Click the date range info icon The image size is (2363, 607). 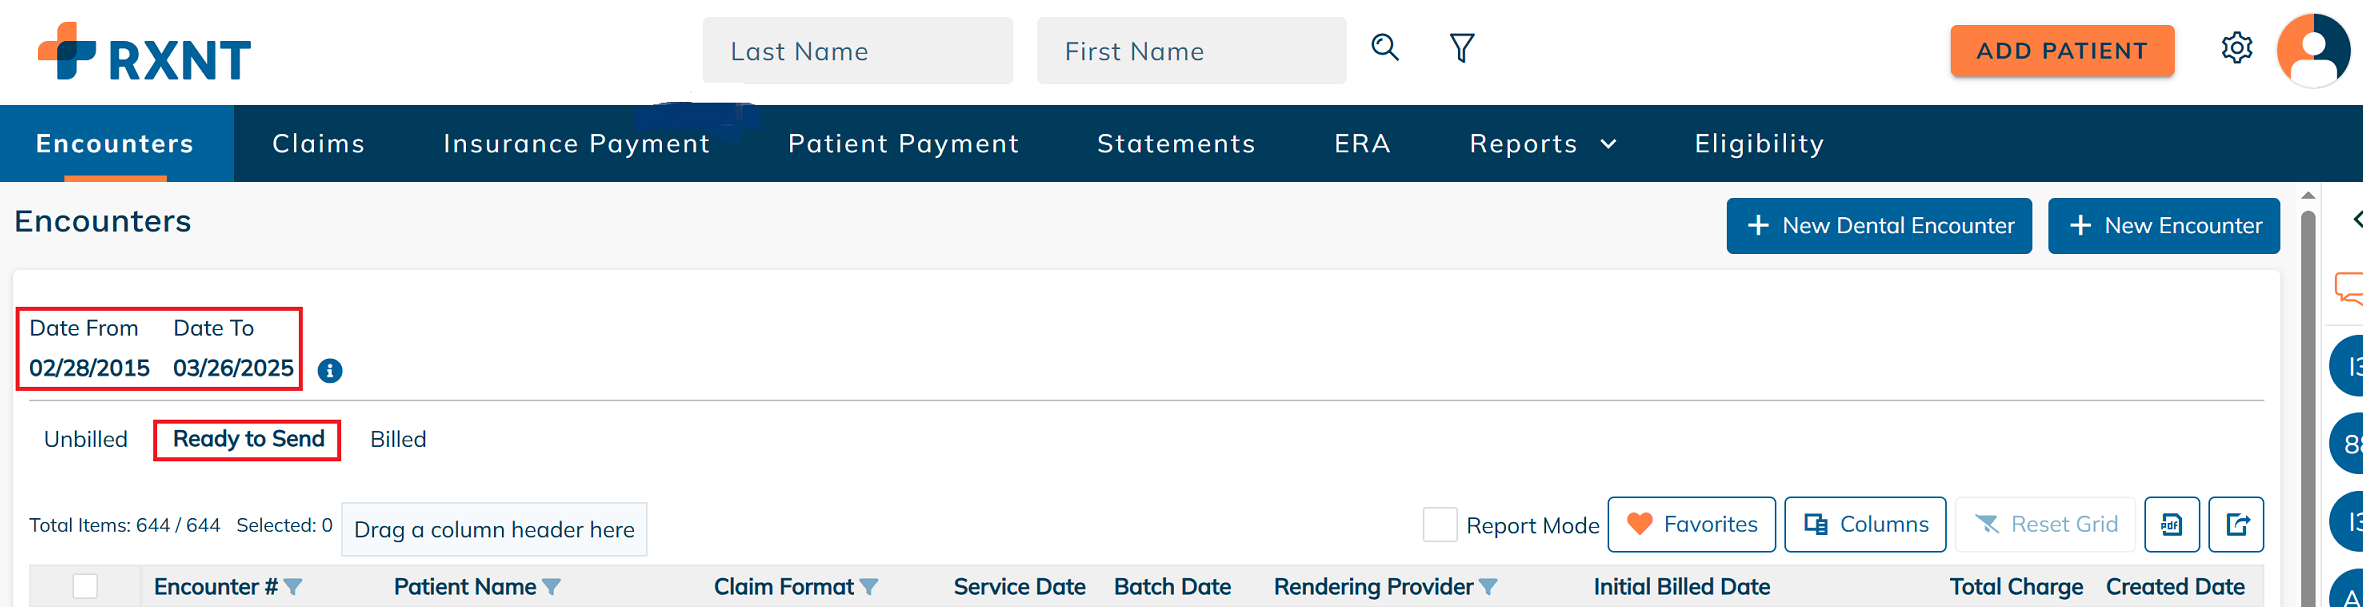coord(330,371)
